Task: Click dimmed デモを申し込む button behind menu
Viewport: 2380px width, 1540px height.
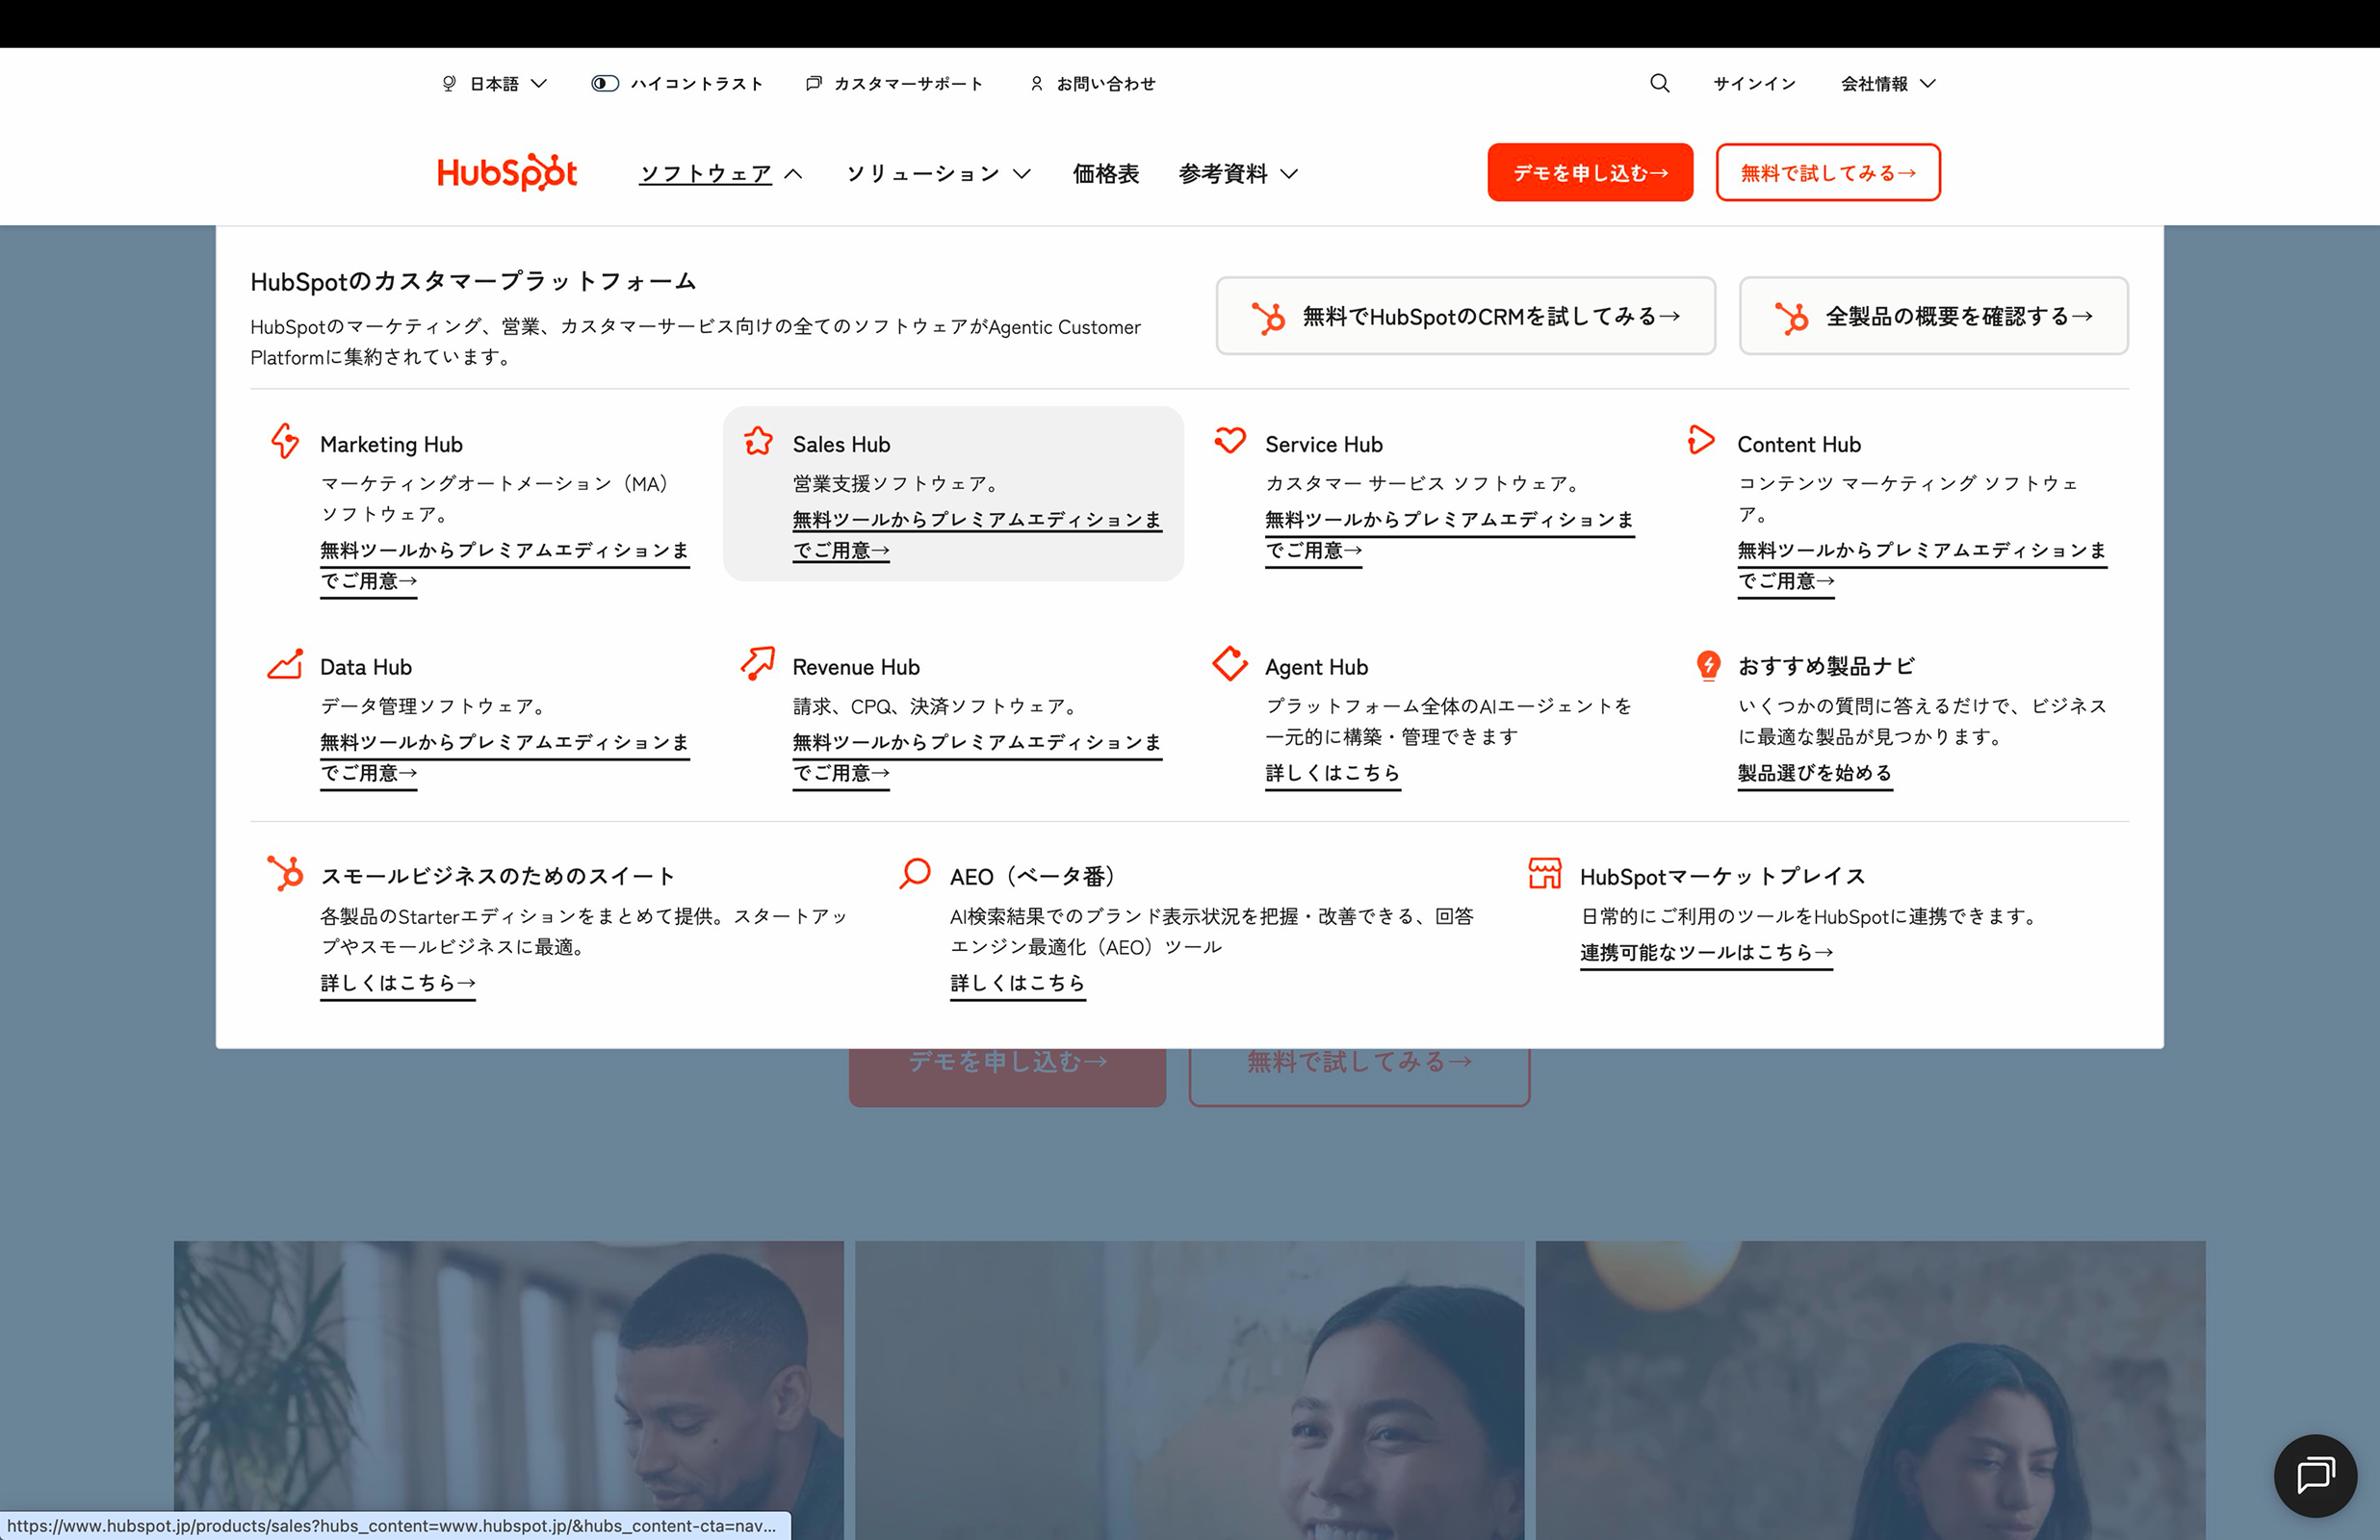Action: [1007, 1076]
